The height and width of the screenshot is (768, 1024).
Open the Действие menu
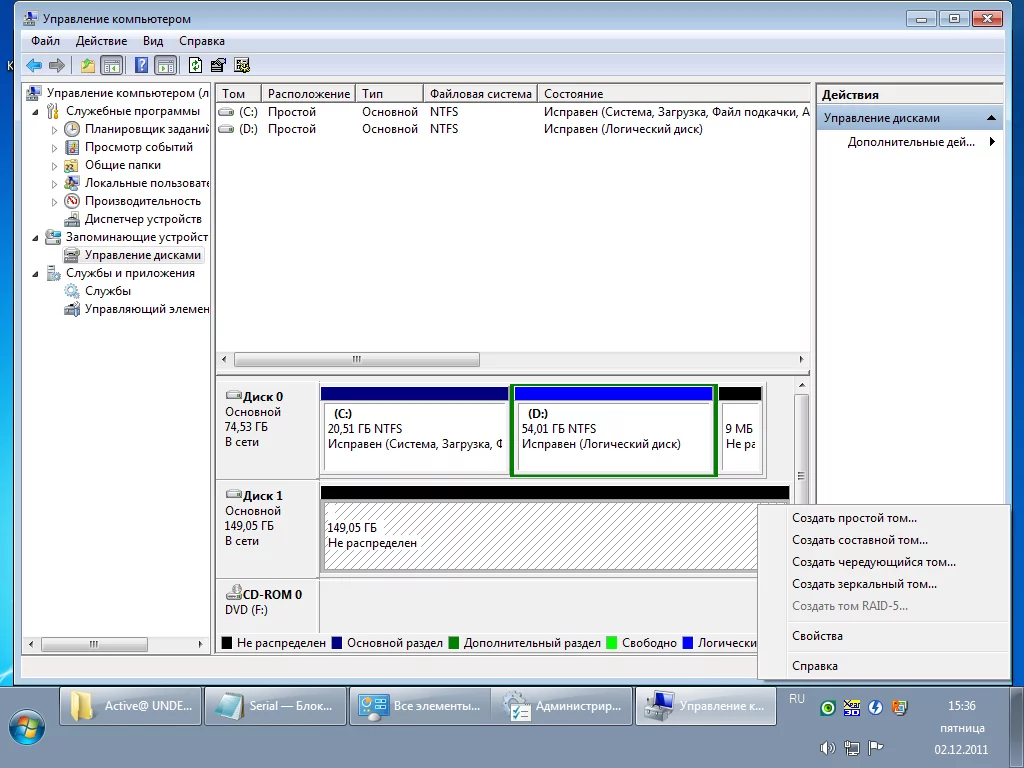tap(101, 41)
